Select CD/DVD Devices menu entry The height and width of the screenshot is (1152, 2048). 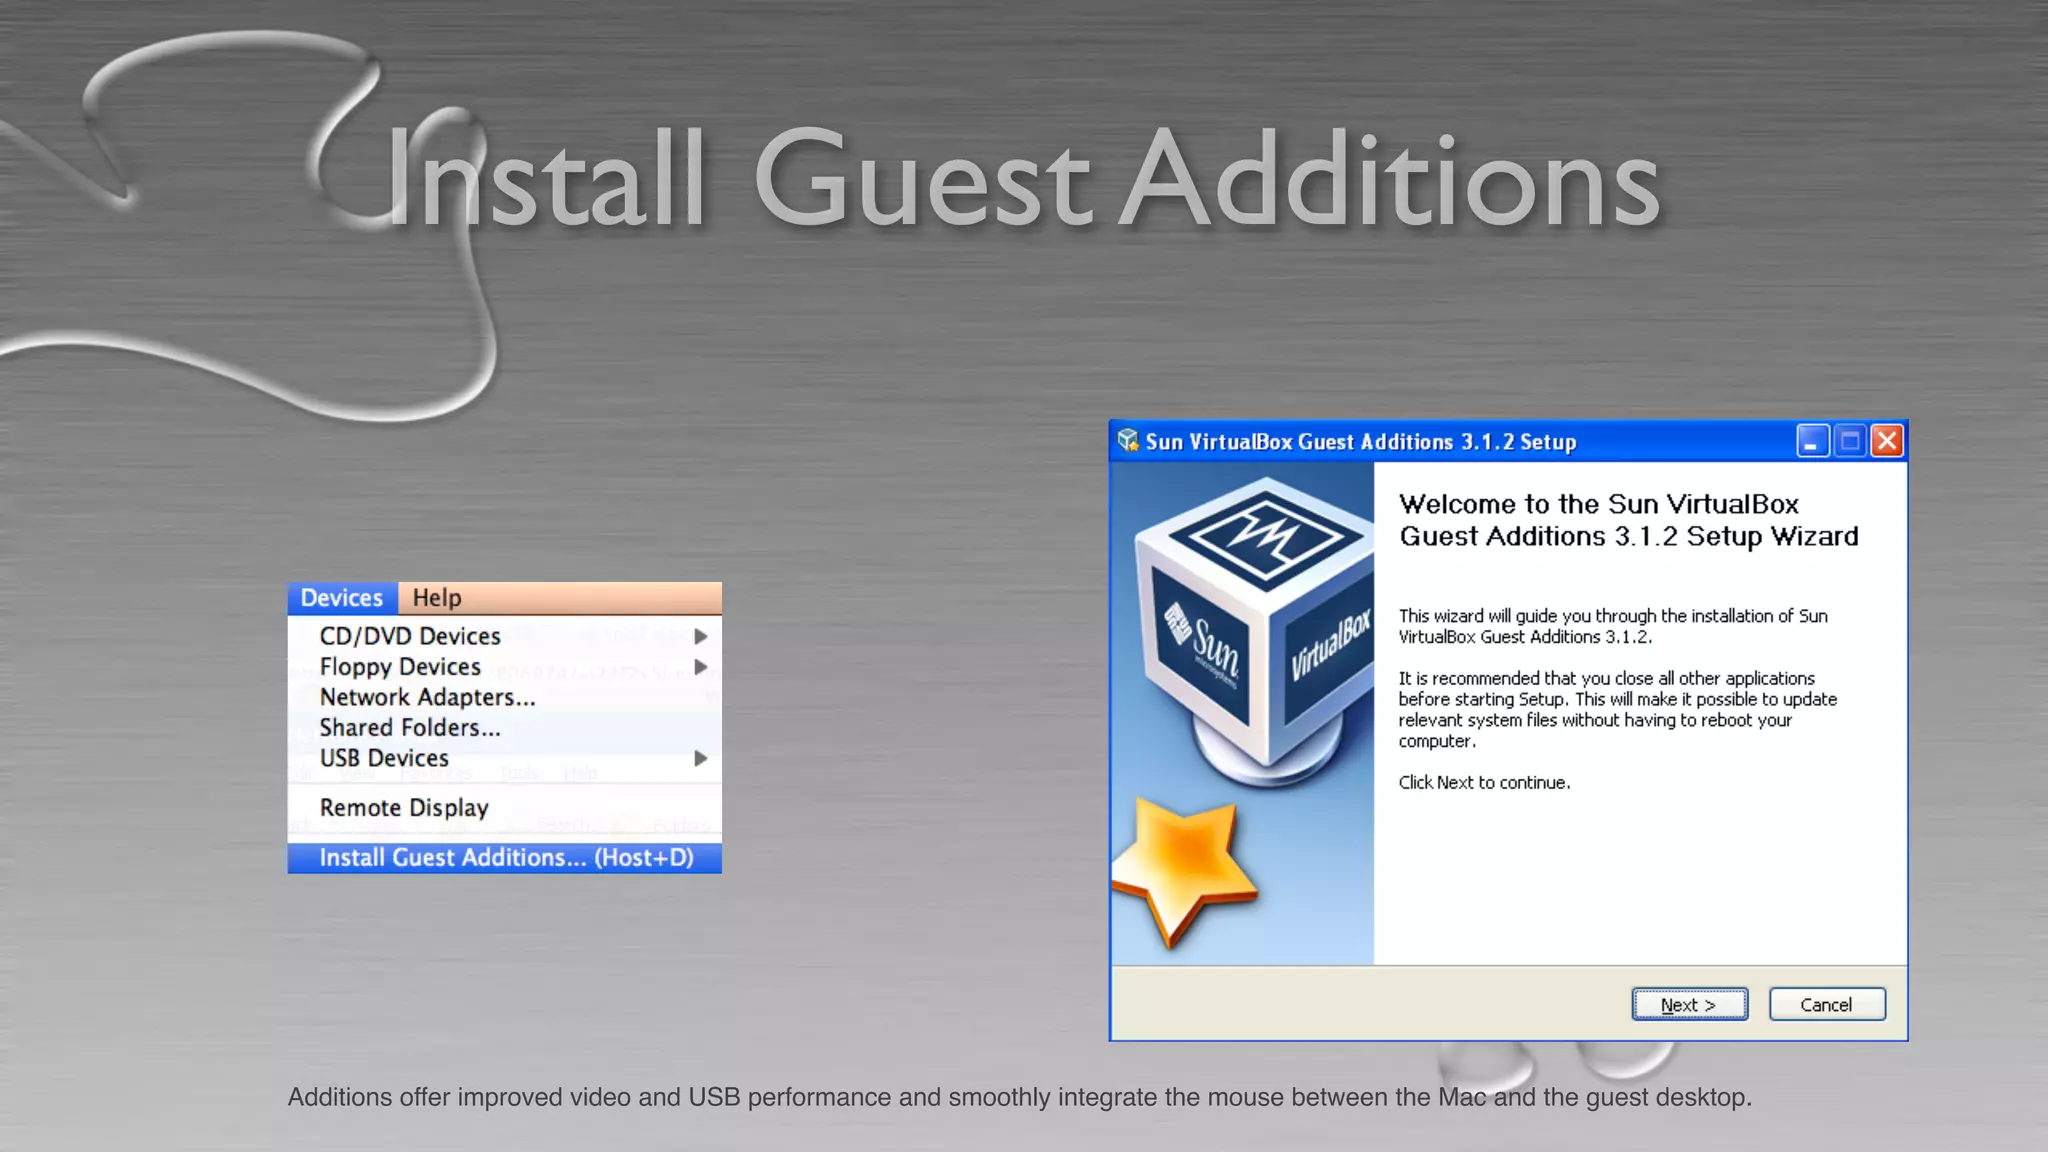tap(504, 636)
